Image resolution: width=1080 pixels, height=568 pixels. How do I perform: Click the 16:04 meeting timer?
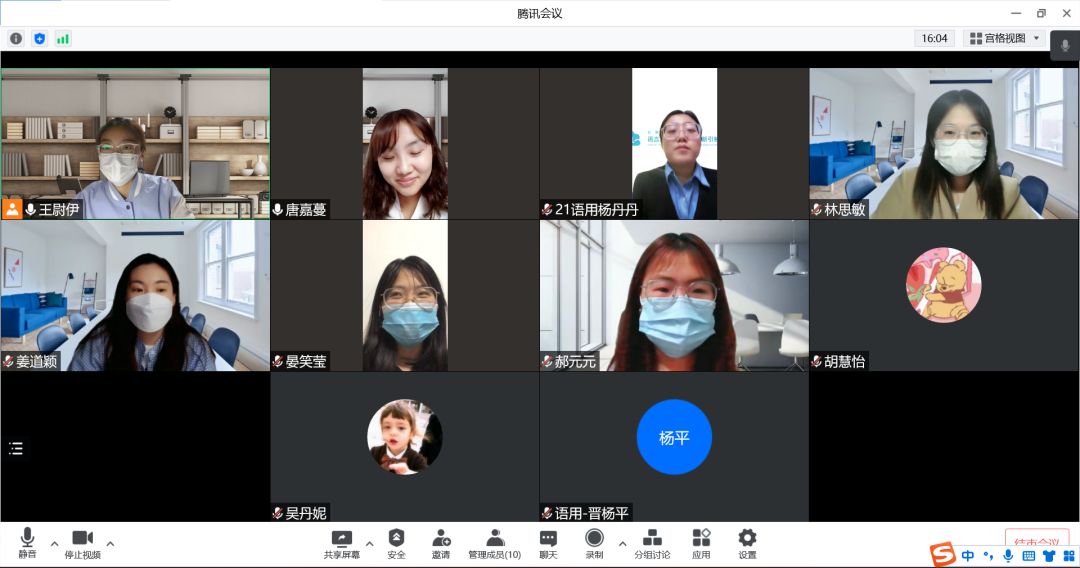[x=934, y=38]
